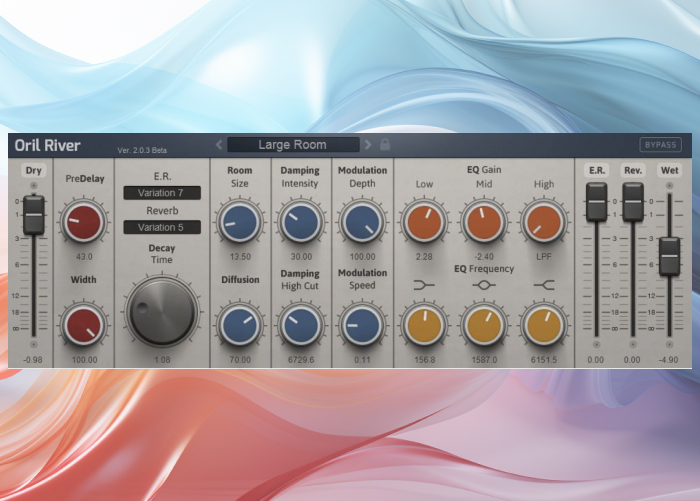Click the Rev. mixer label button

[633, 170]
